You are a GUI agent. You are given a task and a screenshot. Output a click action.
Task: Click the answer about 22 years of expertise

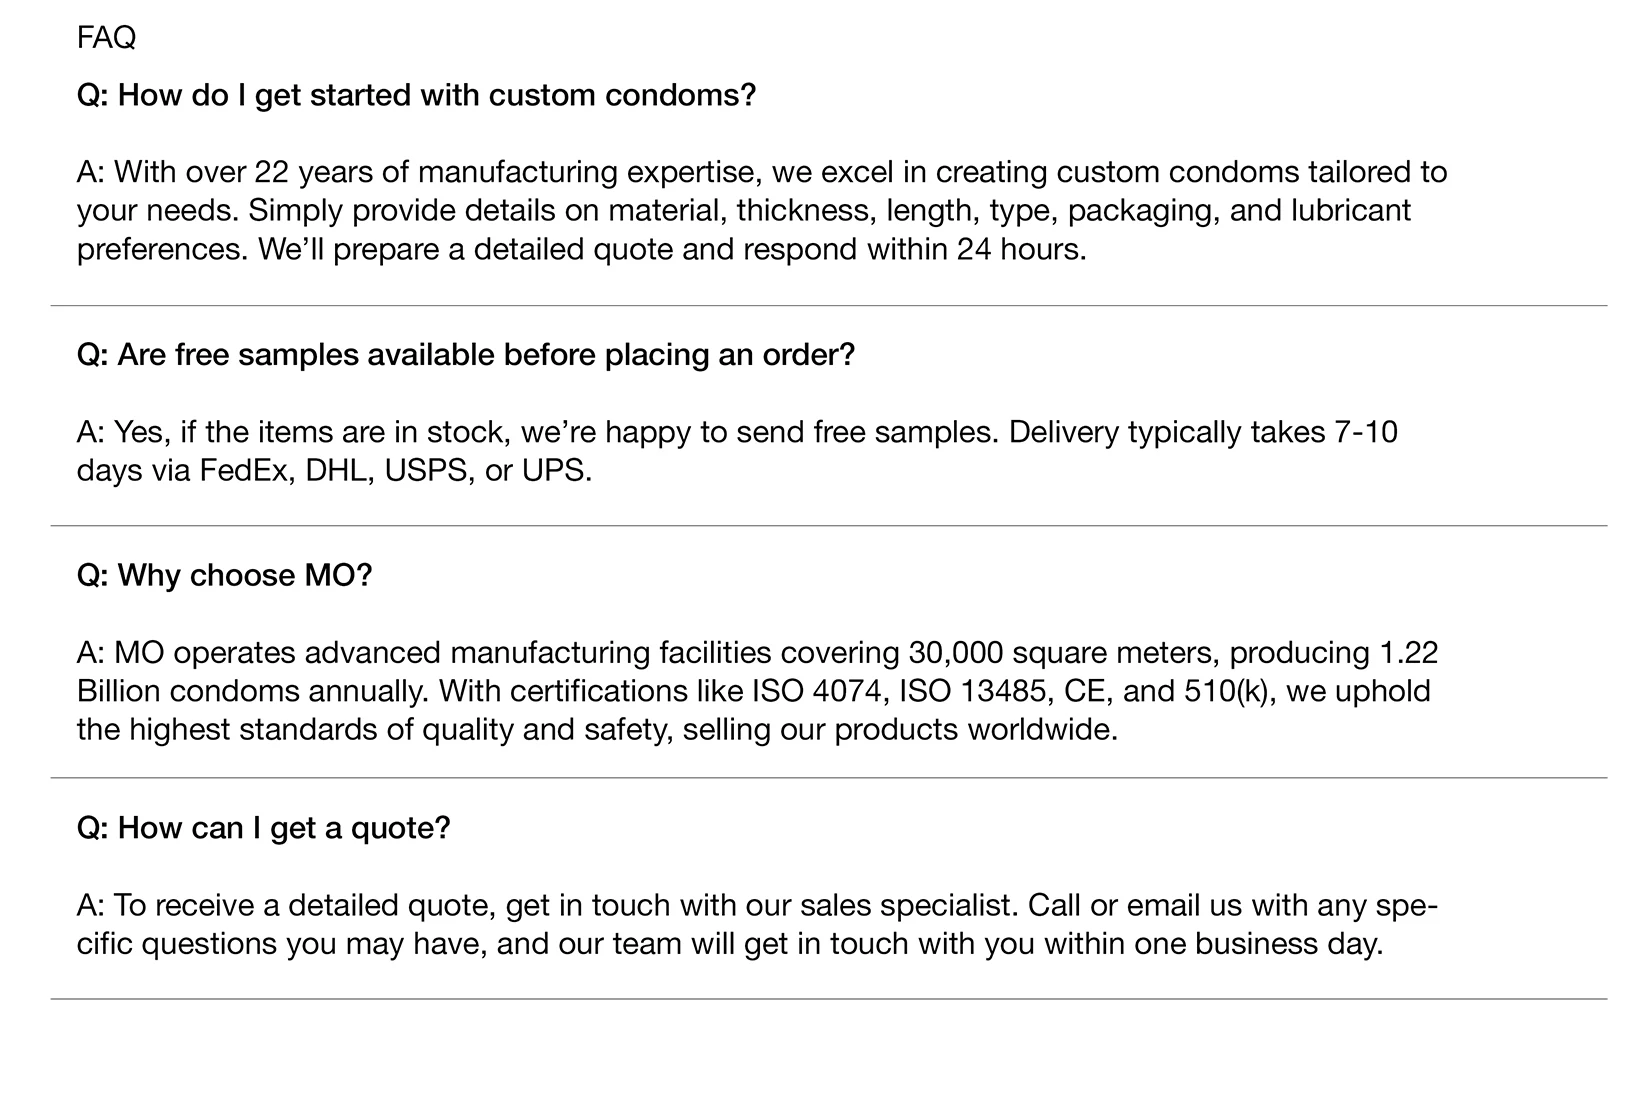tap(761, 211)
